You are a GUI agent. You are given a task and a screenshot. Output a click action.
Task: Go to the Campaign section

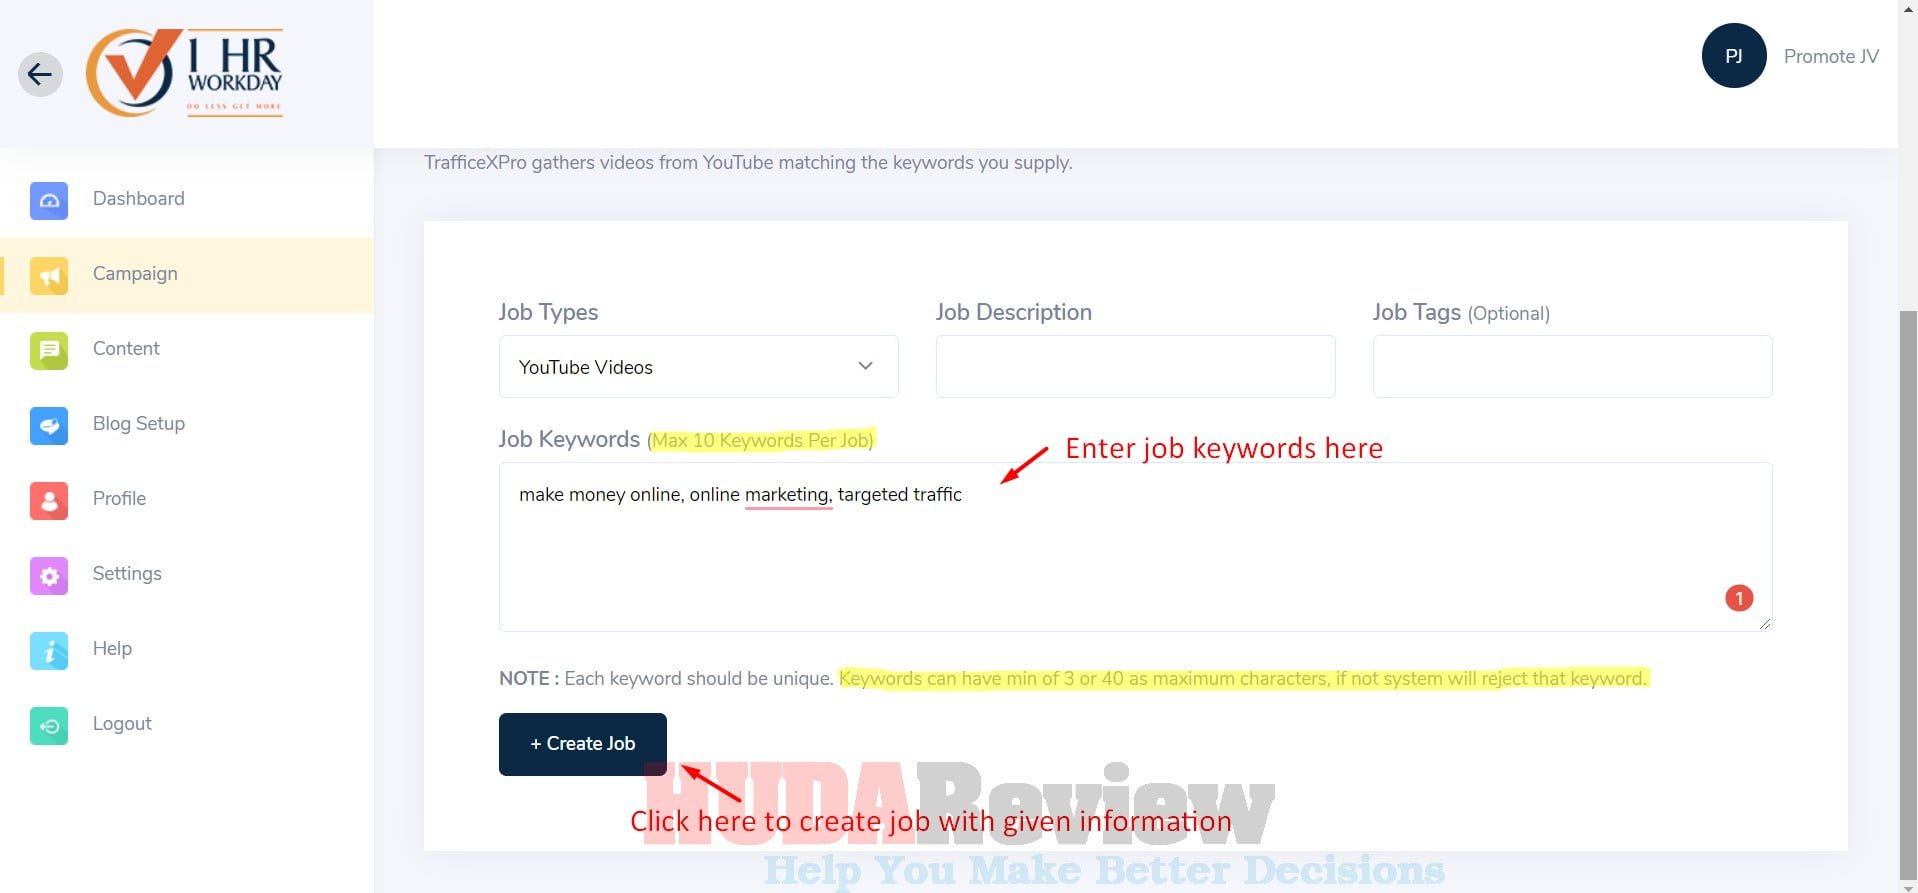(x=135, y=273)
